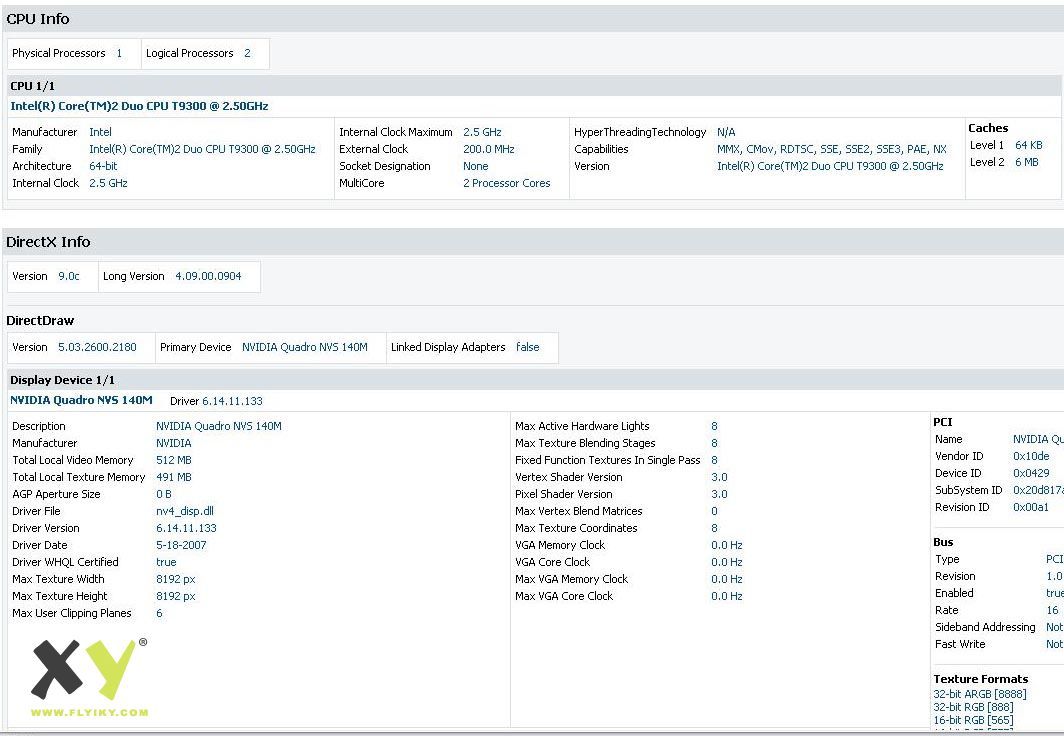Click the "DirectDraw" subheading
Screen dimensions: 1064x736
pyautogui.click(x=40, y=321)
